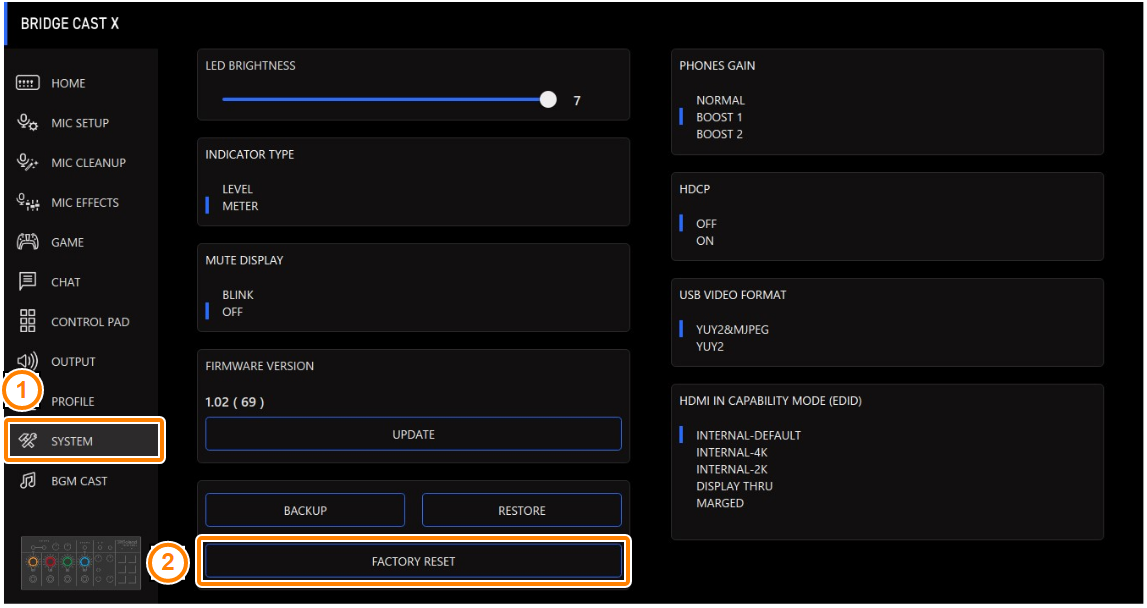
Task: Select INTERNAL-4K EDID mode
Action: 732,452
